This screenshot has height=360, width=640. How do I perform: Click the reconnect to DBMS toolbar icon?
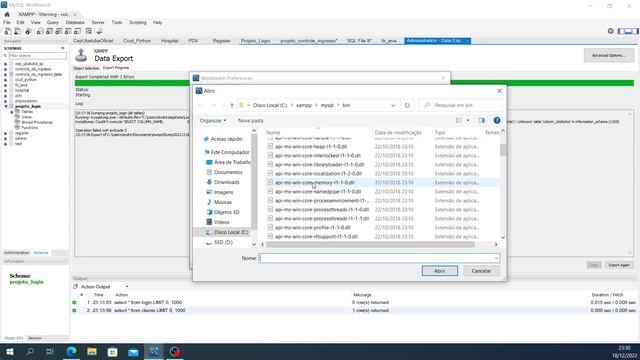point(99,31)
